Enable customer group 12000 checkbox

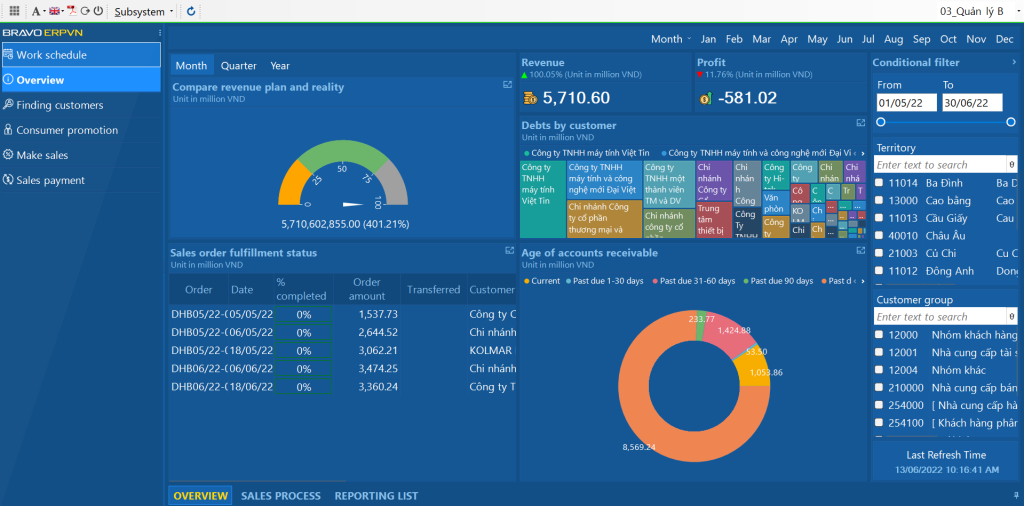(879, 335)
